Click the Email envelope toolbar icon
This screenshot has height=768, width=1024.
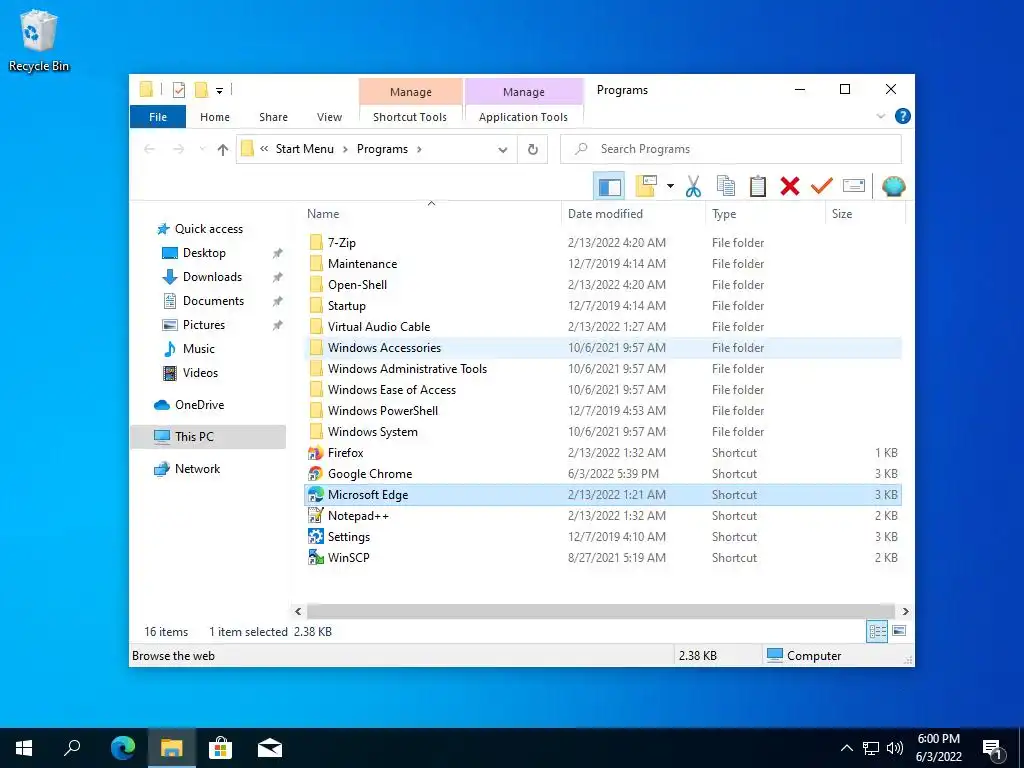pos(854,186)
